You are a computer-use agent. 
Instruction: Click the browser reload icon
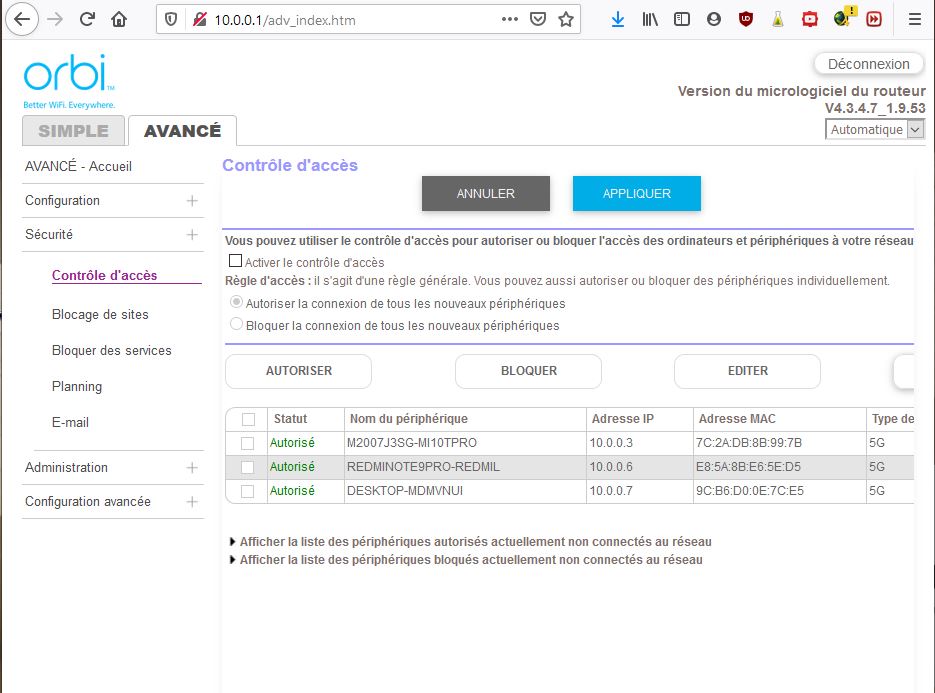tap(88, 19)
